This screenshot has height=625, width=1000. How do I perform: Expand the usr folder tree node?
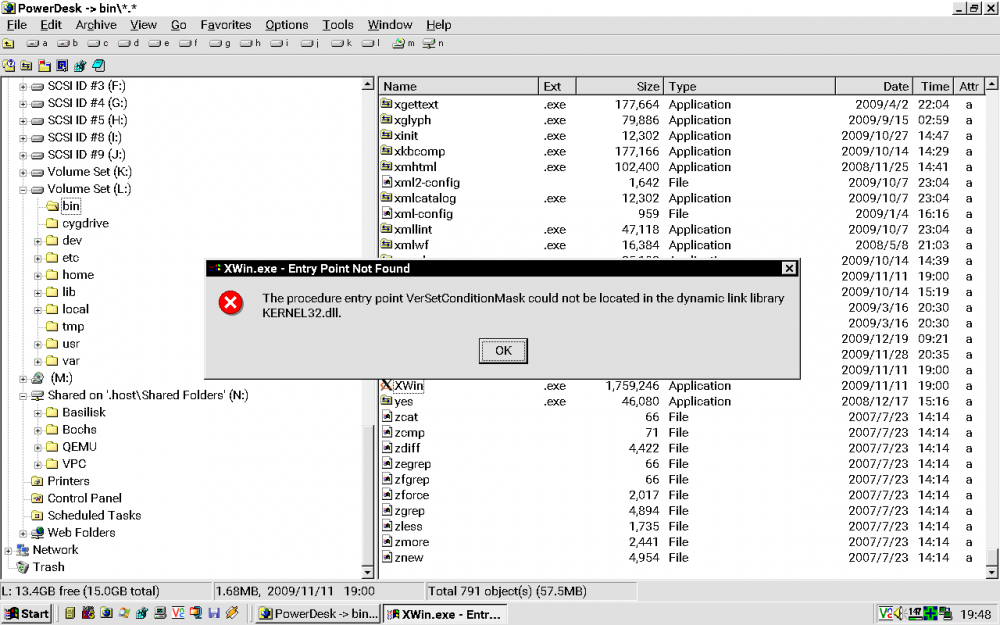pos(38,344)
